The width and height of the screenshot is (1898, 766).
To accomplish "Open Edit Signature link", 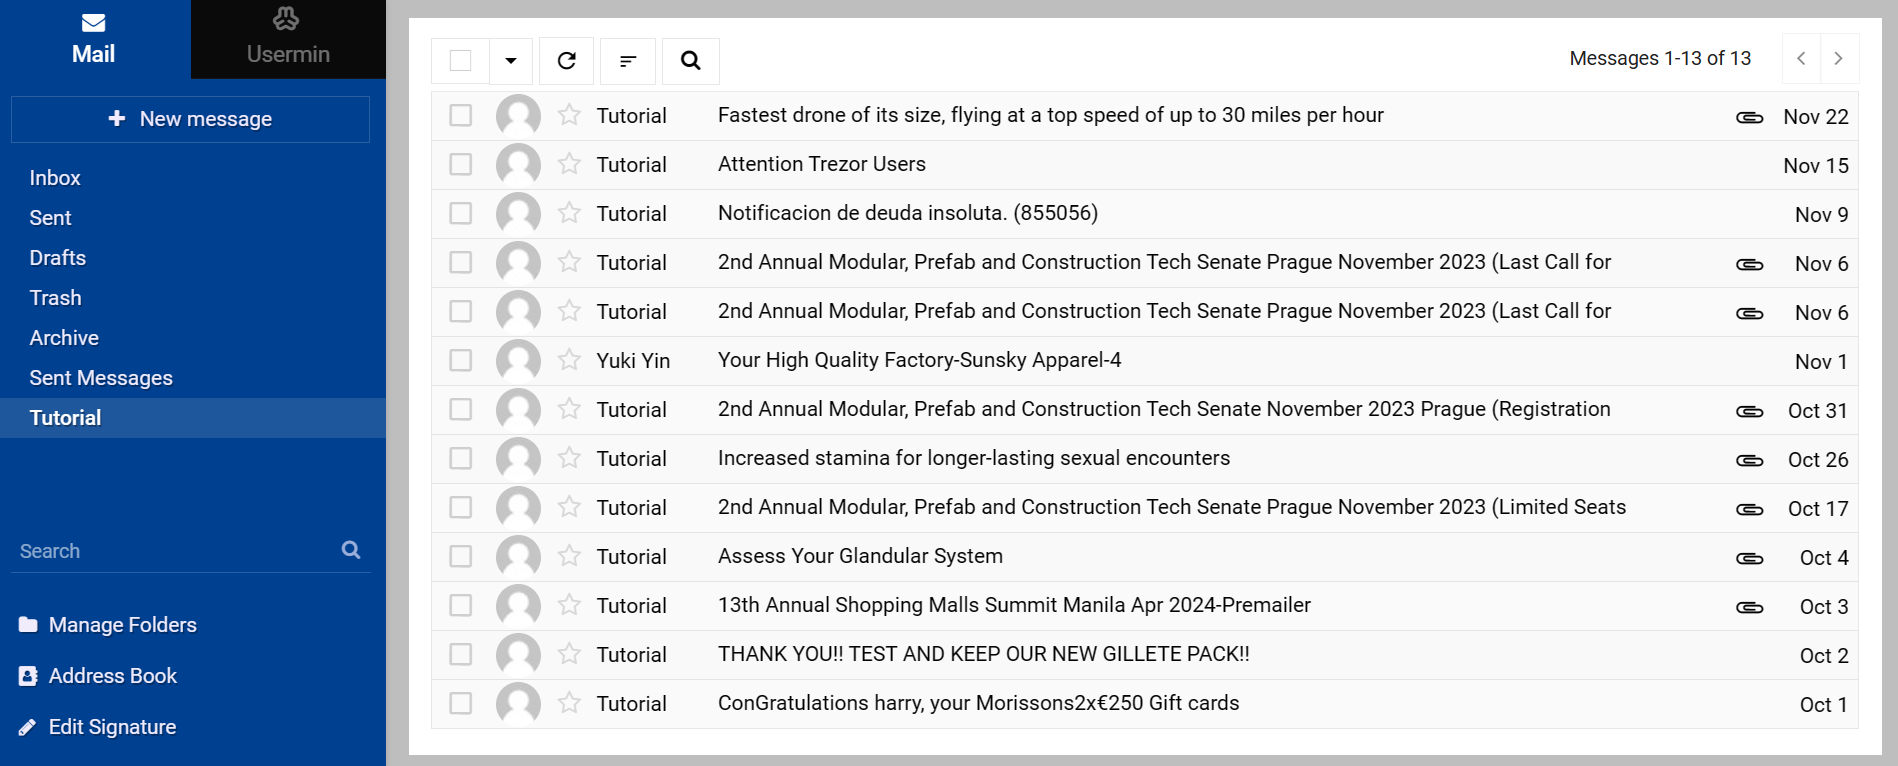I will click(112, 727).
